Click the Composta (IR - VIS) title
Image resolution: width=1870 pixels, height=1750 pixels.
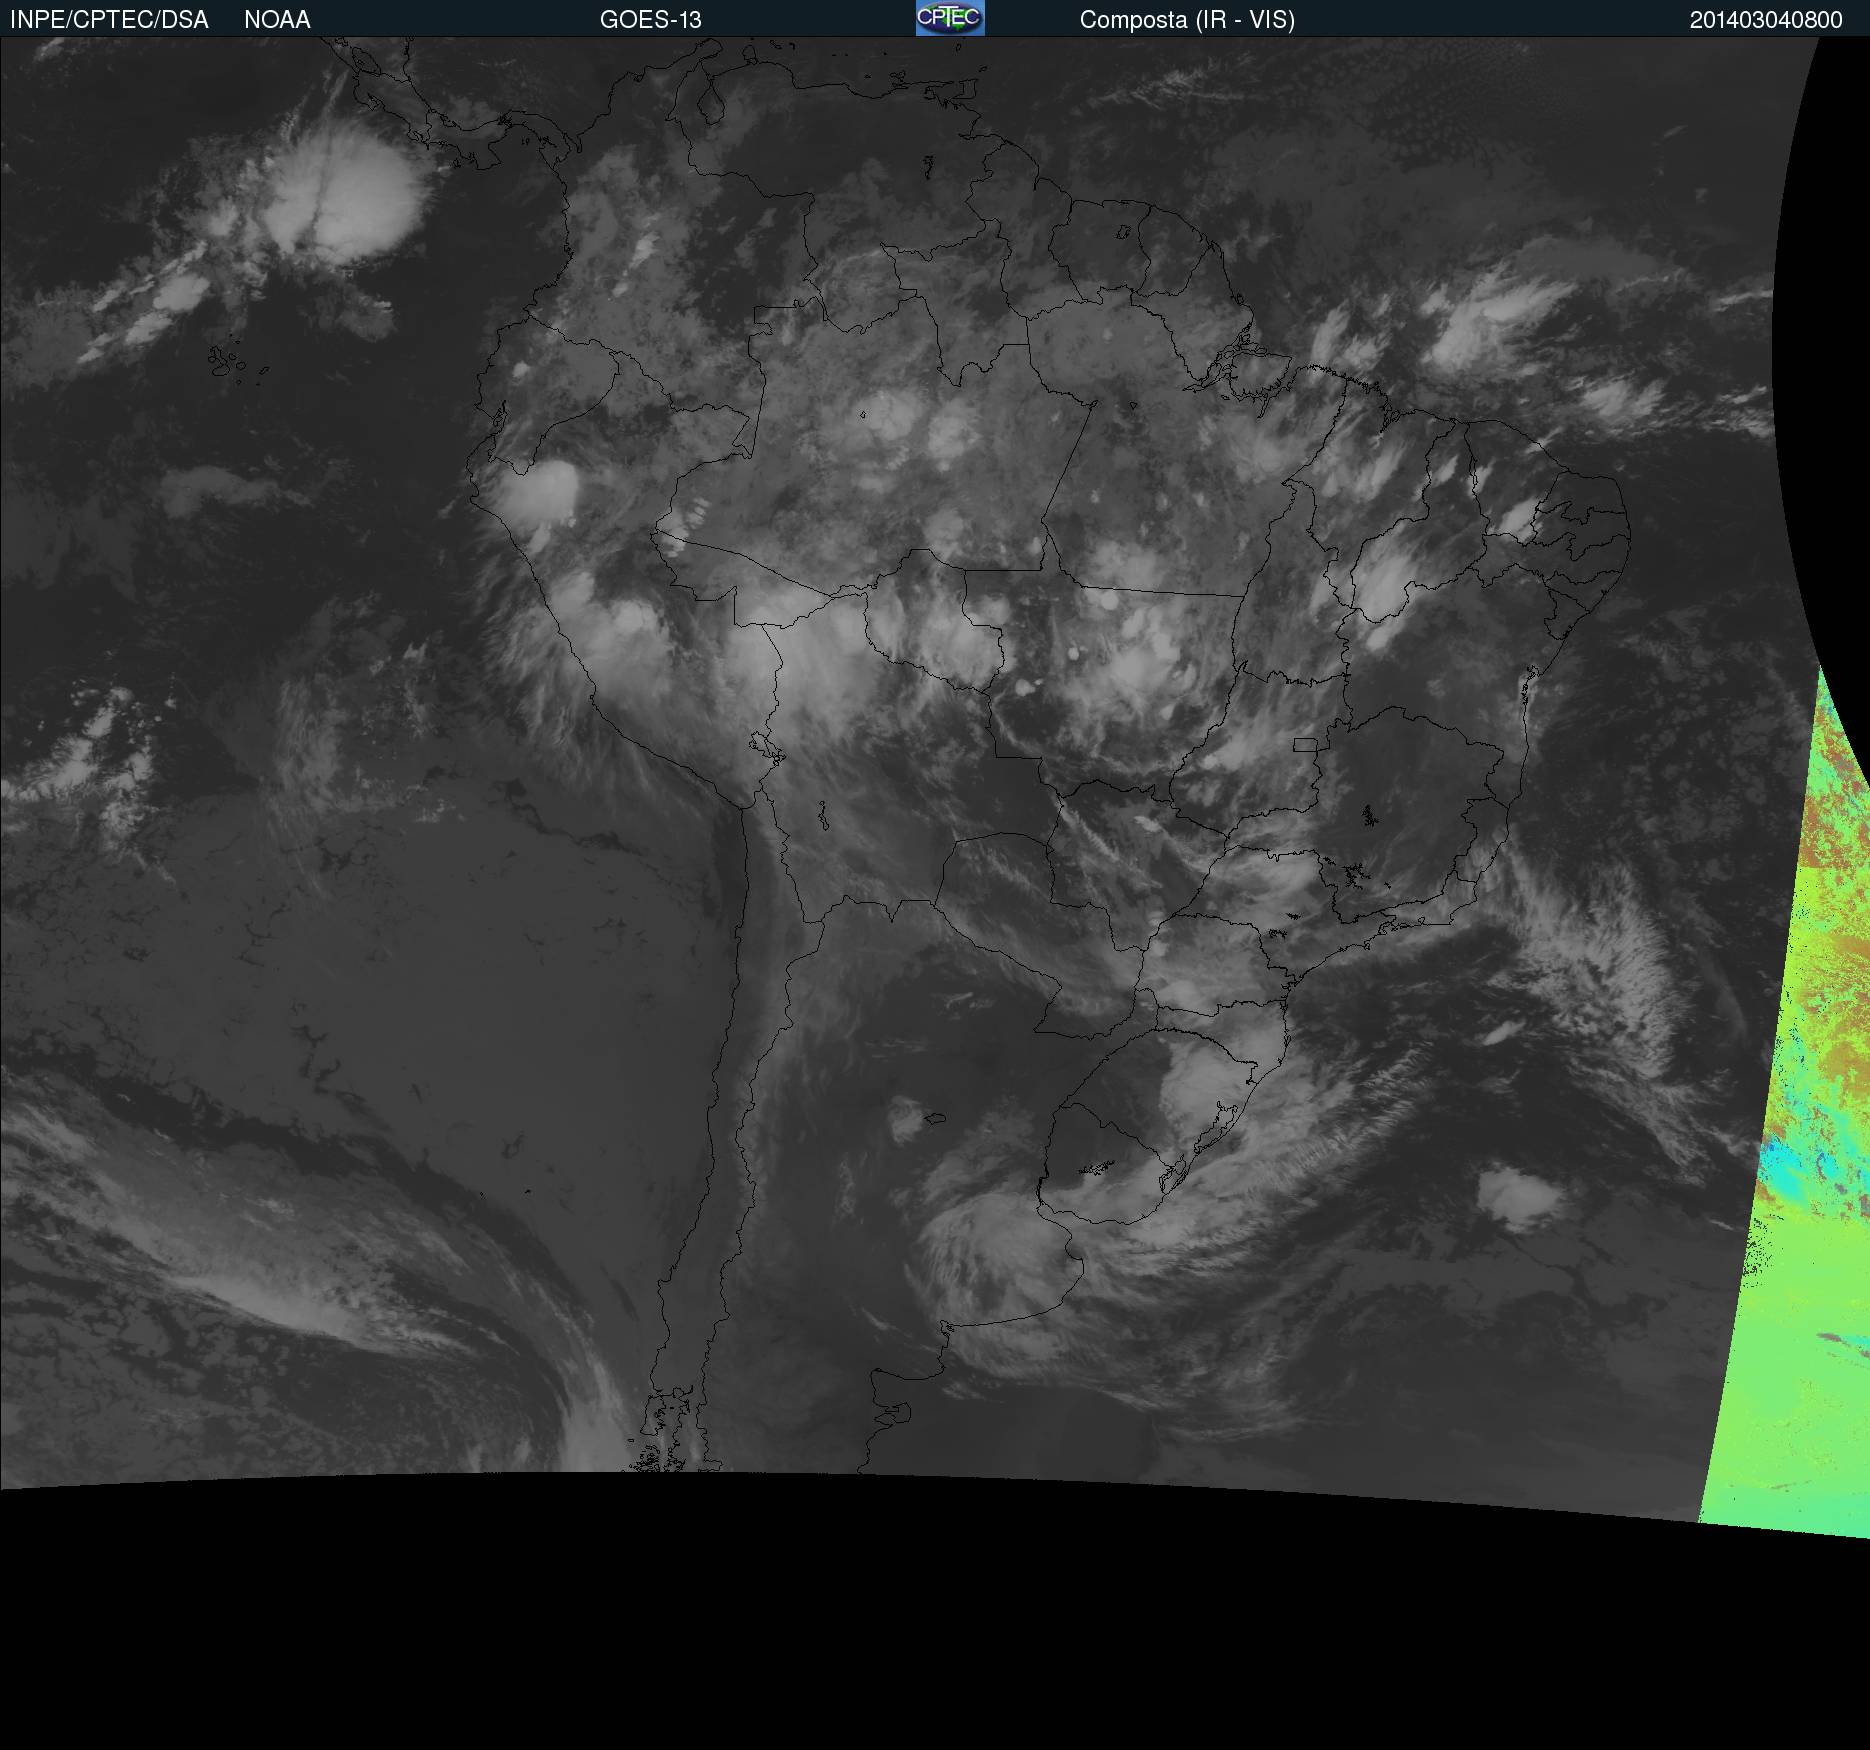pyautogui.click(x=1187, y=20)
